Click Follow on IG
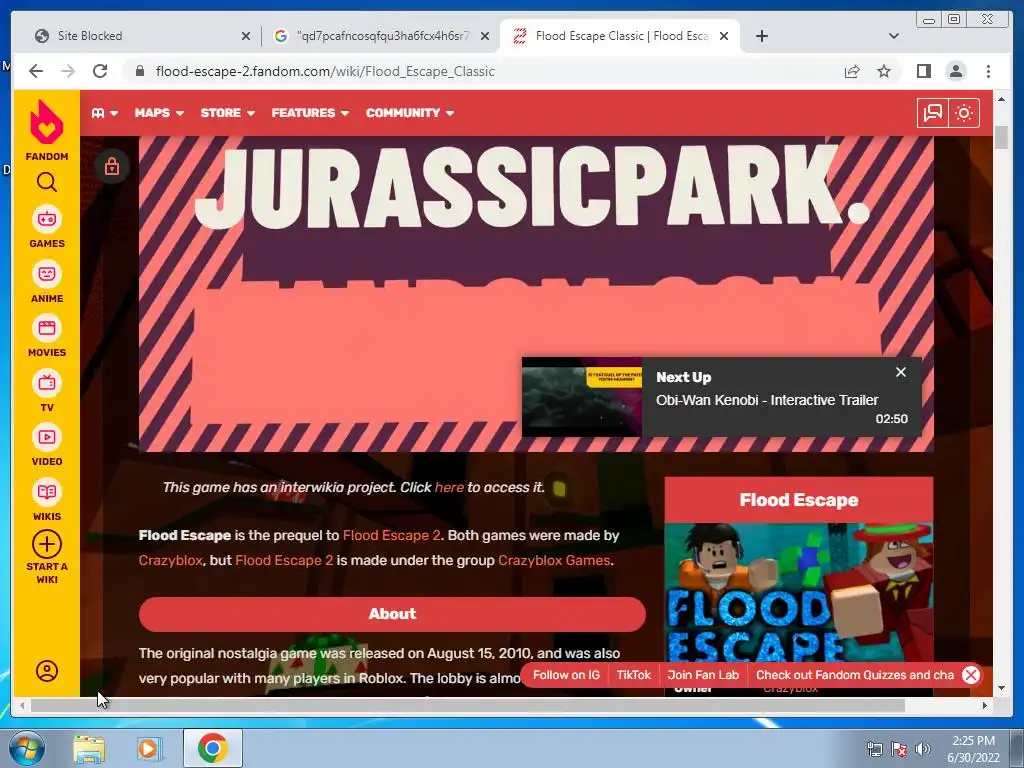 (x=566, y=675)
